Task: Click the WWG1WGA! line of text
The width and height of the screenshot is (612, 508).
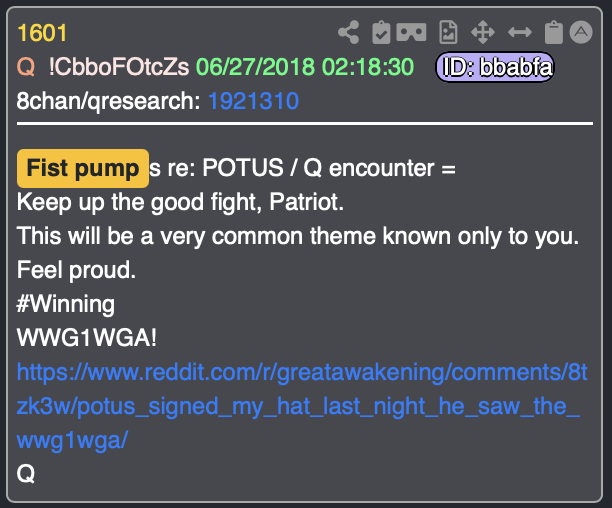Action: point(87,337)
